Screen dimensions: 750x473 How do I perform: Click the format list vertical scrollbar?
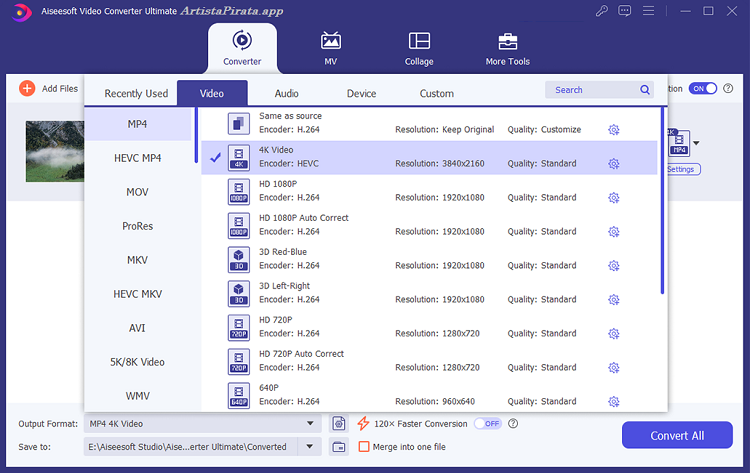click(x=662, y=200)
